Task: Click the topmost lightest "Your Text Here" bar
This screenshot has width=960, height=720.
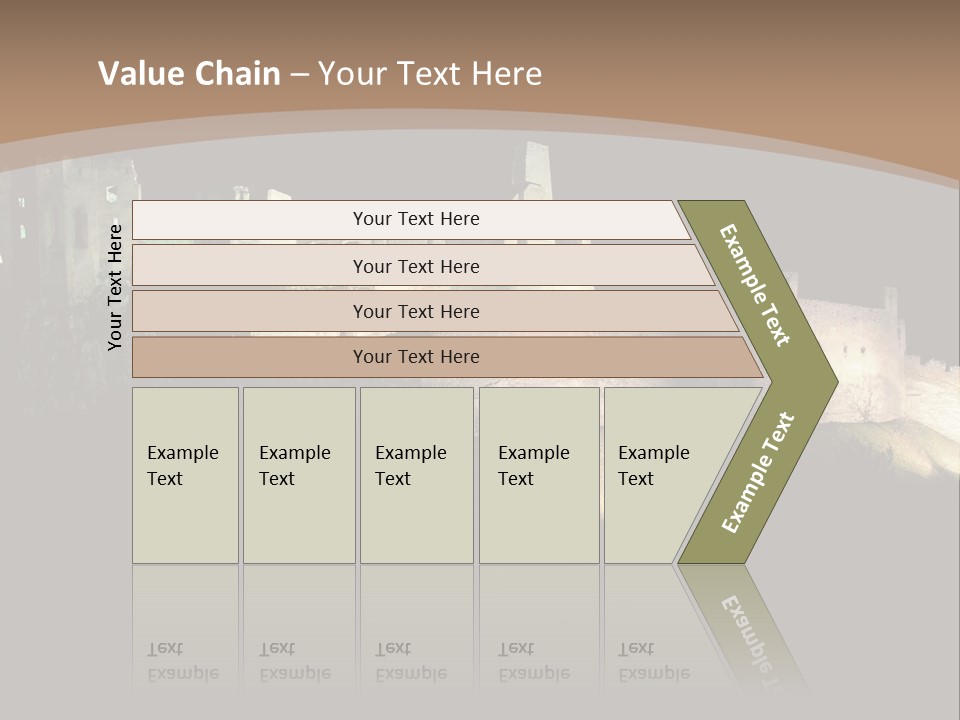Action: (x=415, y=219)
